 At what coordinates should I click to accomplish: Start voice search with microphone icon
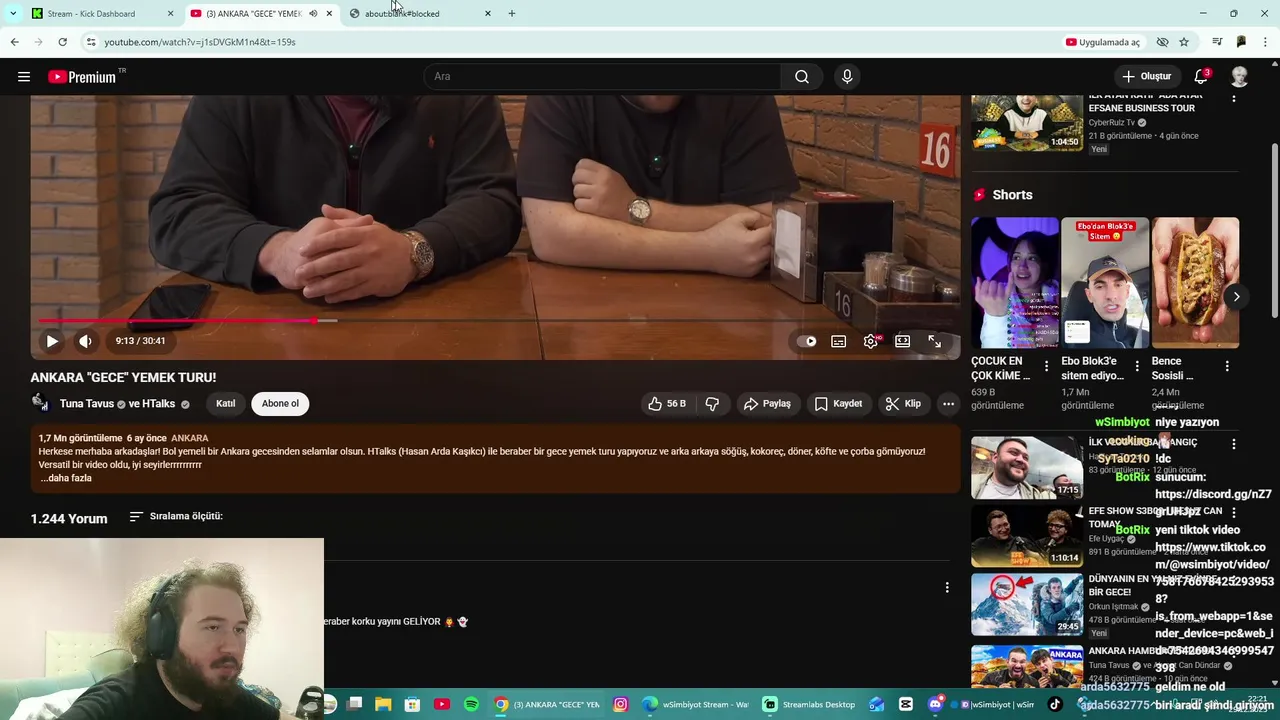(x=847, y=77)
